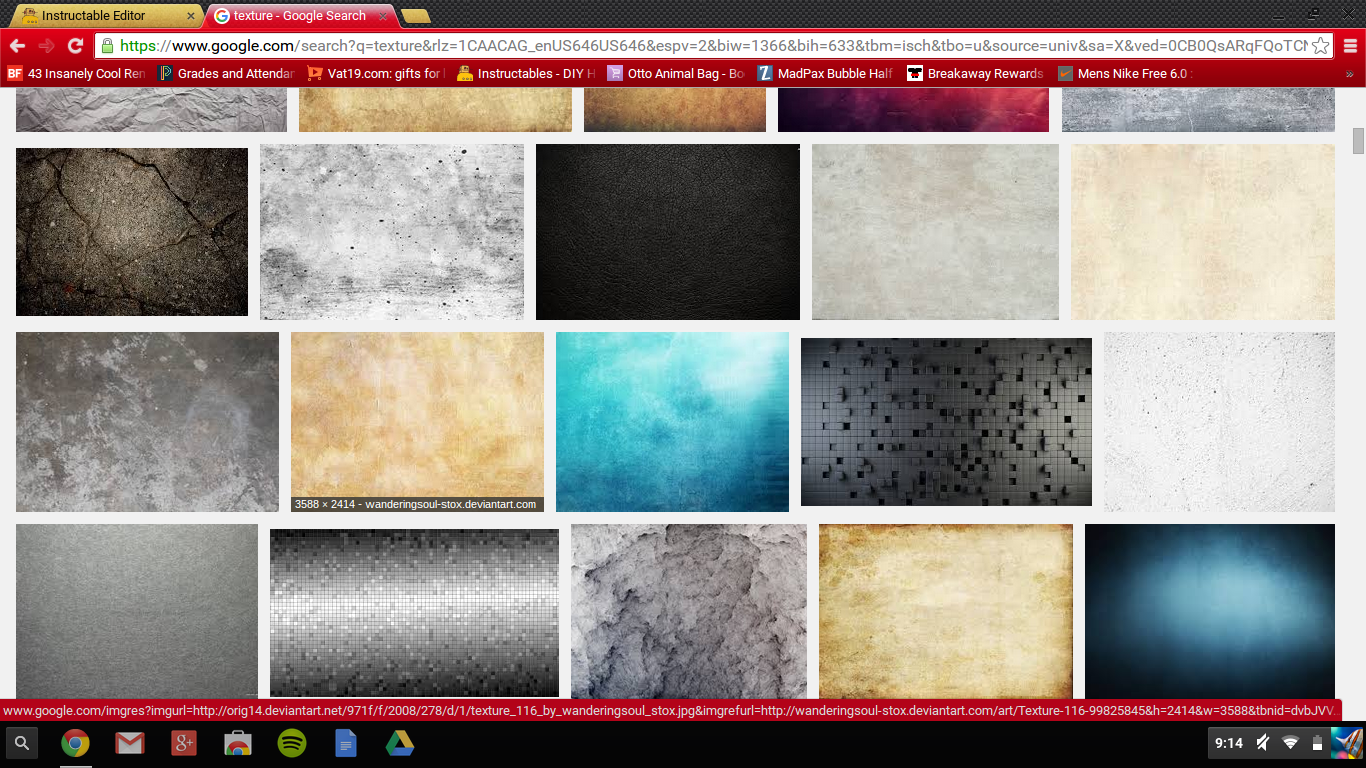This screenshot has height=768, width=1366.
Task: Open a new tab
Action: [416, 16]
